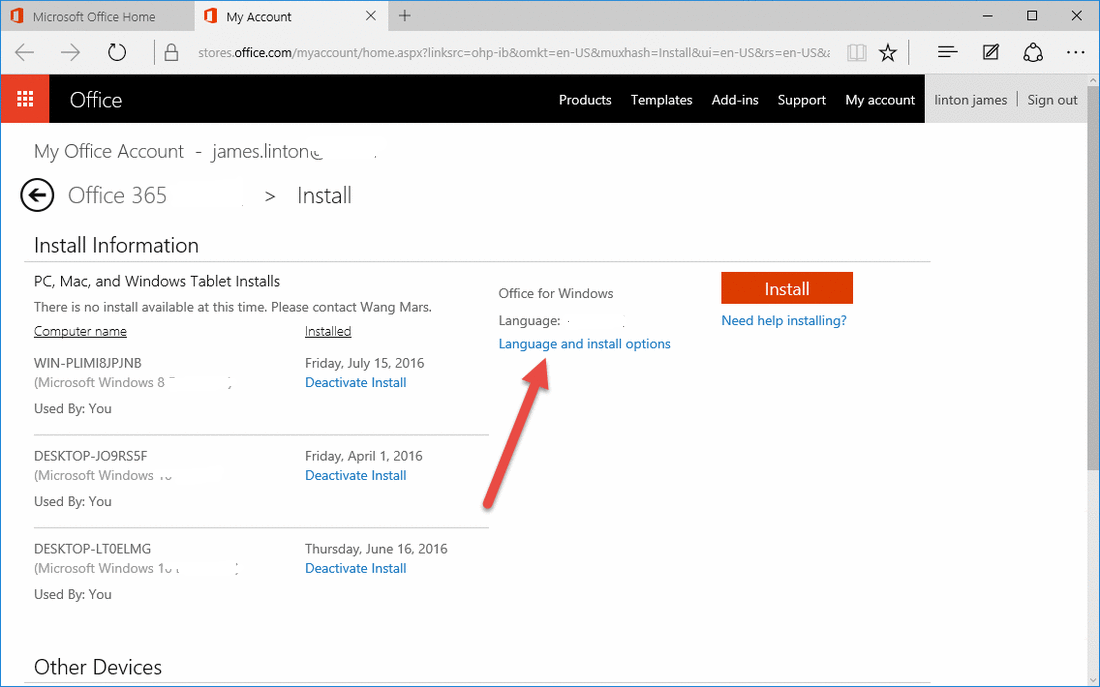Close the My Account tab

coord(371,15)
